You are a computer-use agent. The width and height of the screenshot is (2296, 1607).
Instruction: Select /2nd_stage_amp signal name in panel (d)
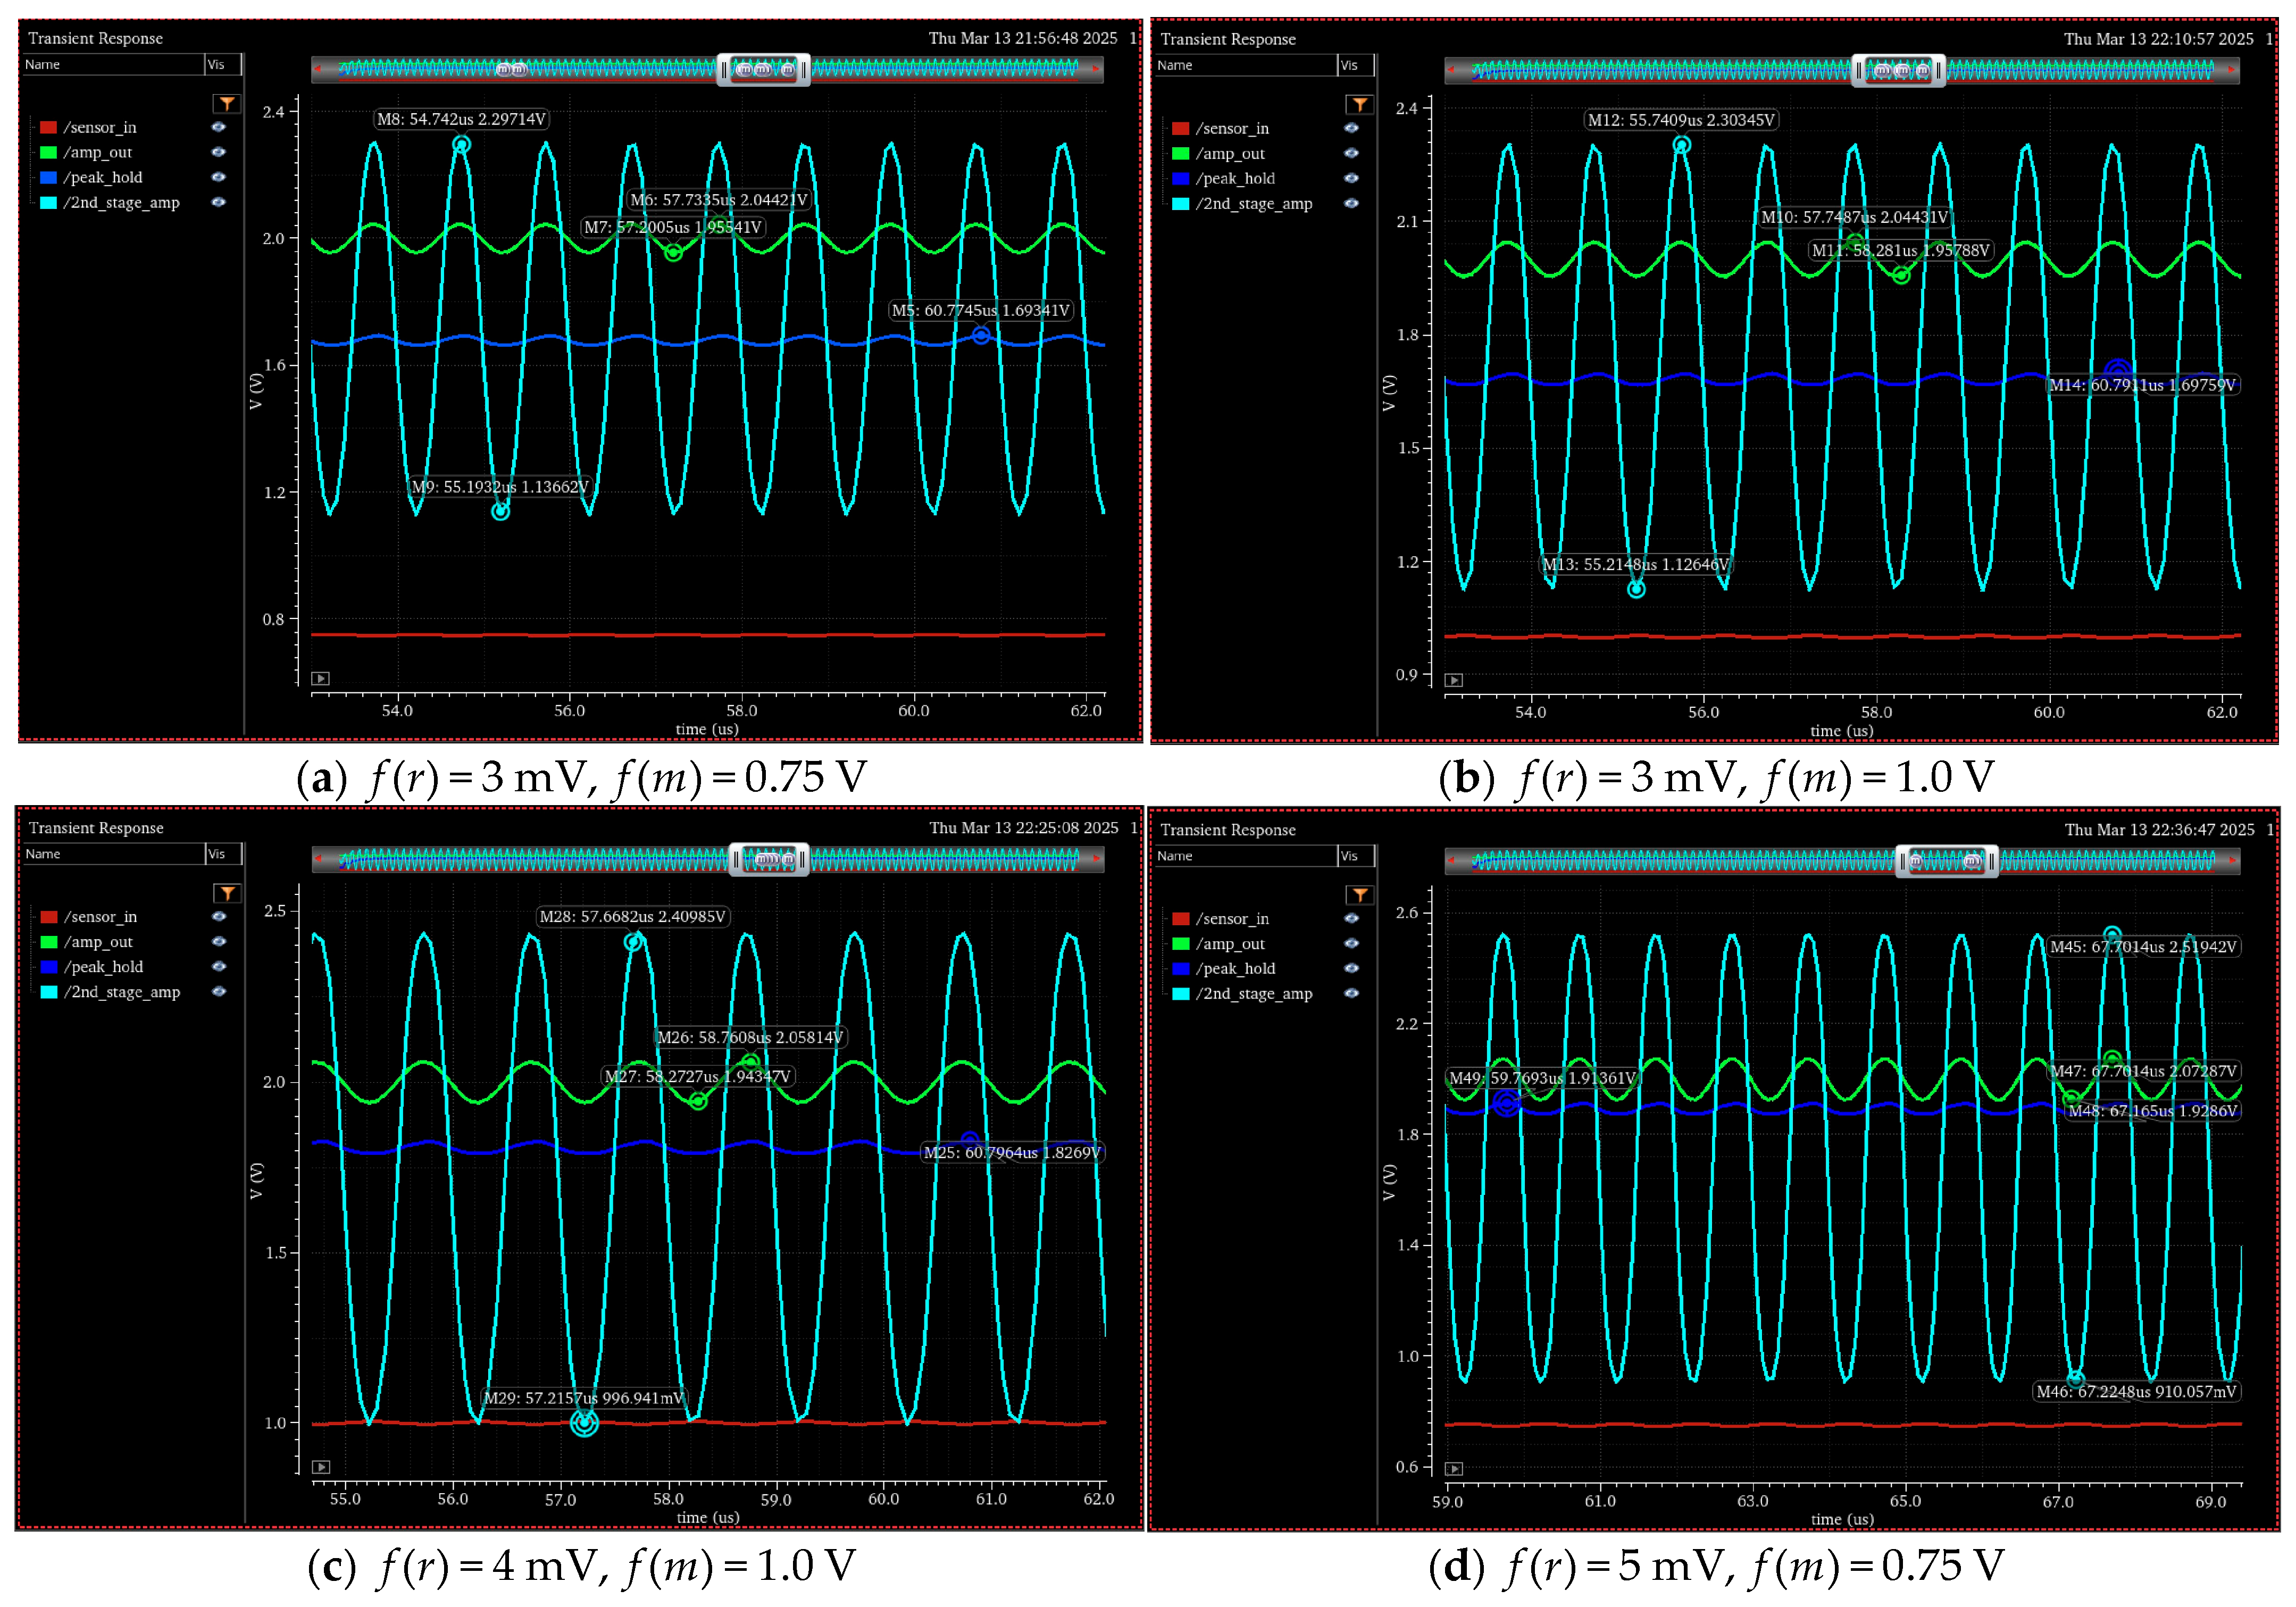click(1254, 993)
